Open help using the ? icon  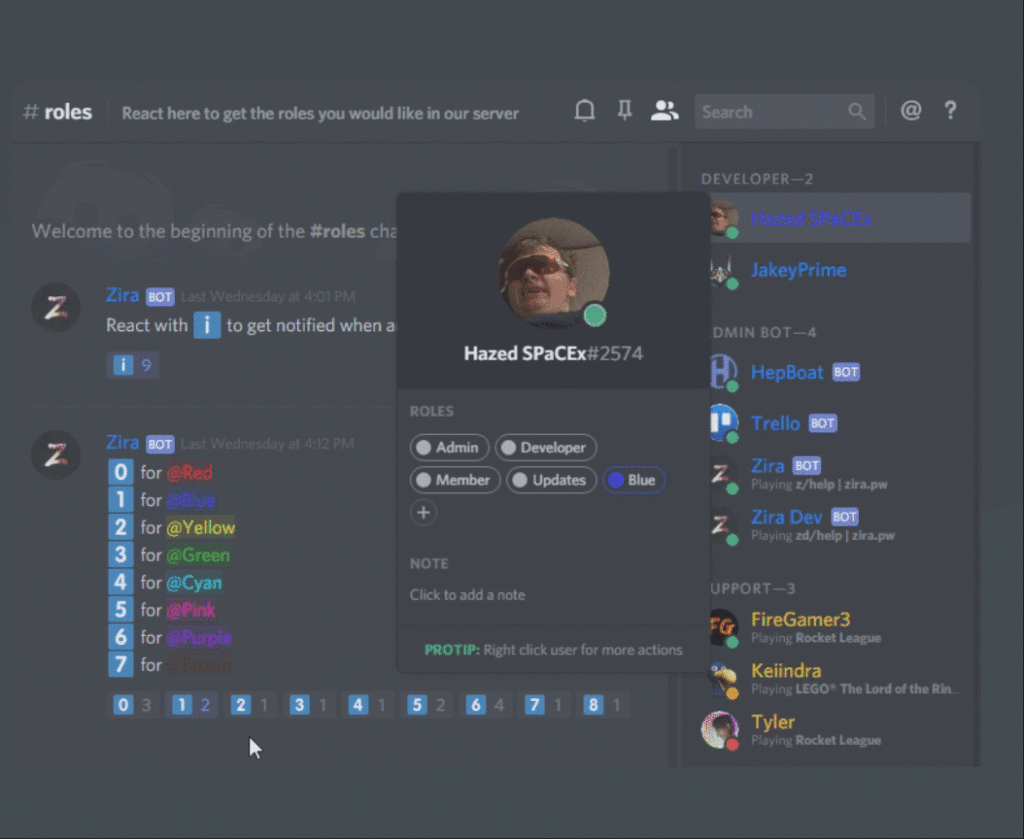(x=950, y=111)
